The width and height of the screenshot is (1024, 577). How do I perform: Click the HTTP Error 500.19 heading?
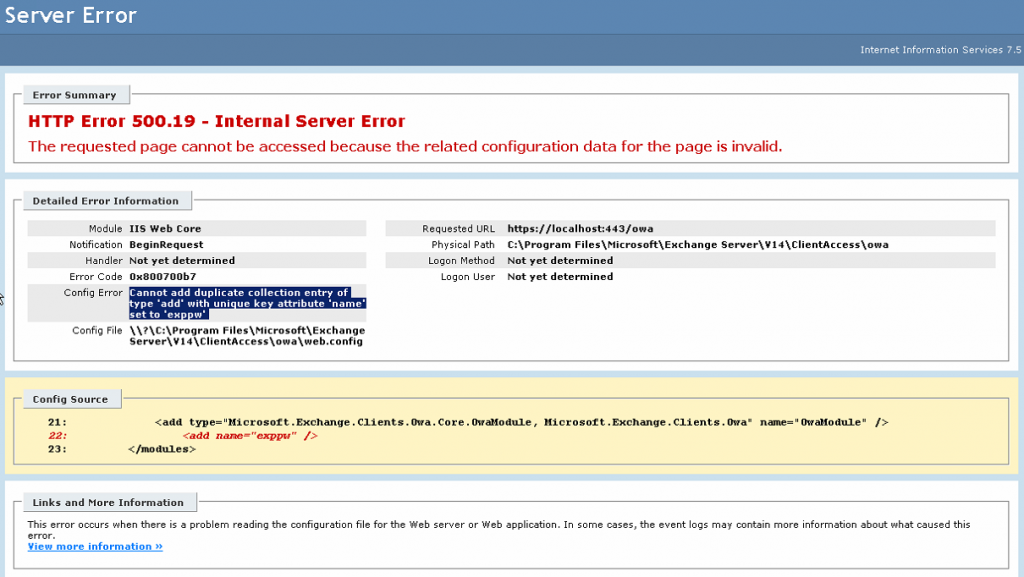(x=216, y=120)
